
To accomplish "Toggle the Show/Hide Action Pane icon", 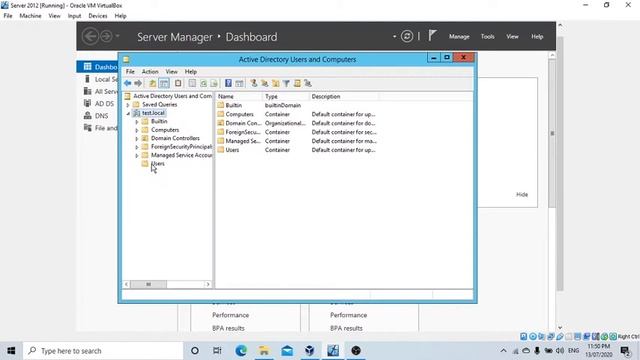I will pyautogui.click(x=240, y=83).
